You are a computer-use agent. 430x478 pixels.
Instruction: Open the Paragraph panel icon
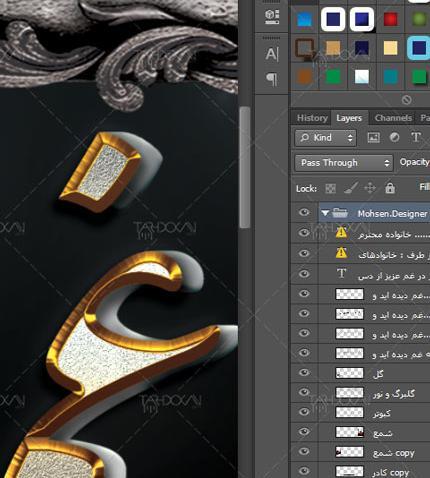click(x=272, y=79)
